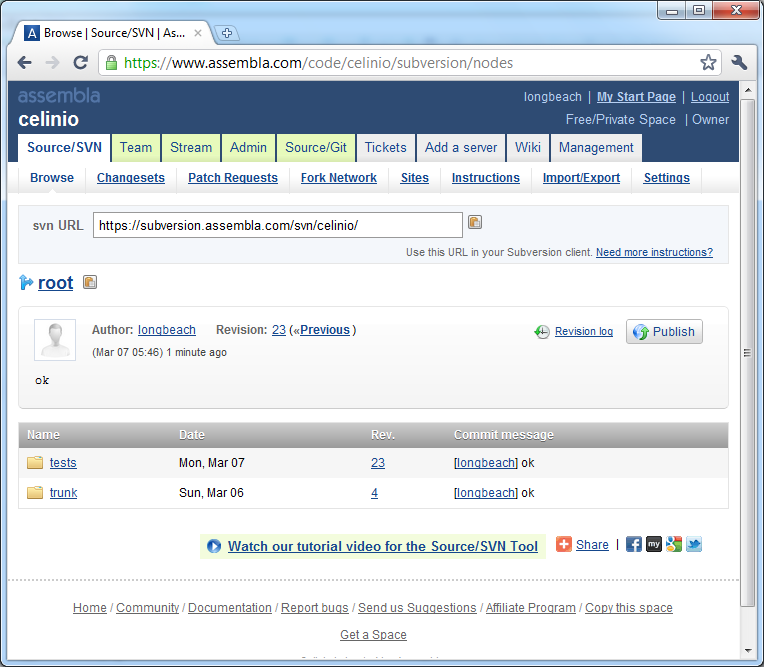Viewport: 764px width, 667px height.
Task: Click the tests folder icon
Action: pos(35,463)
